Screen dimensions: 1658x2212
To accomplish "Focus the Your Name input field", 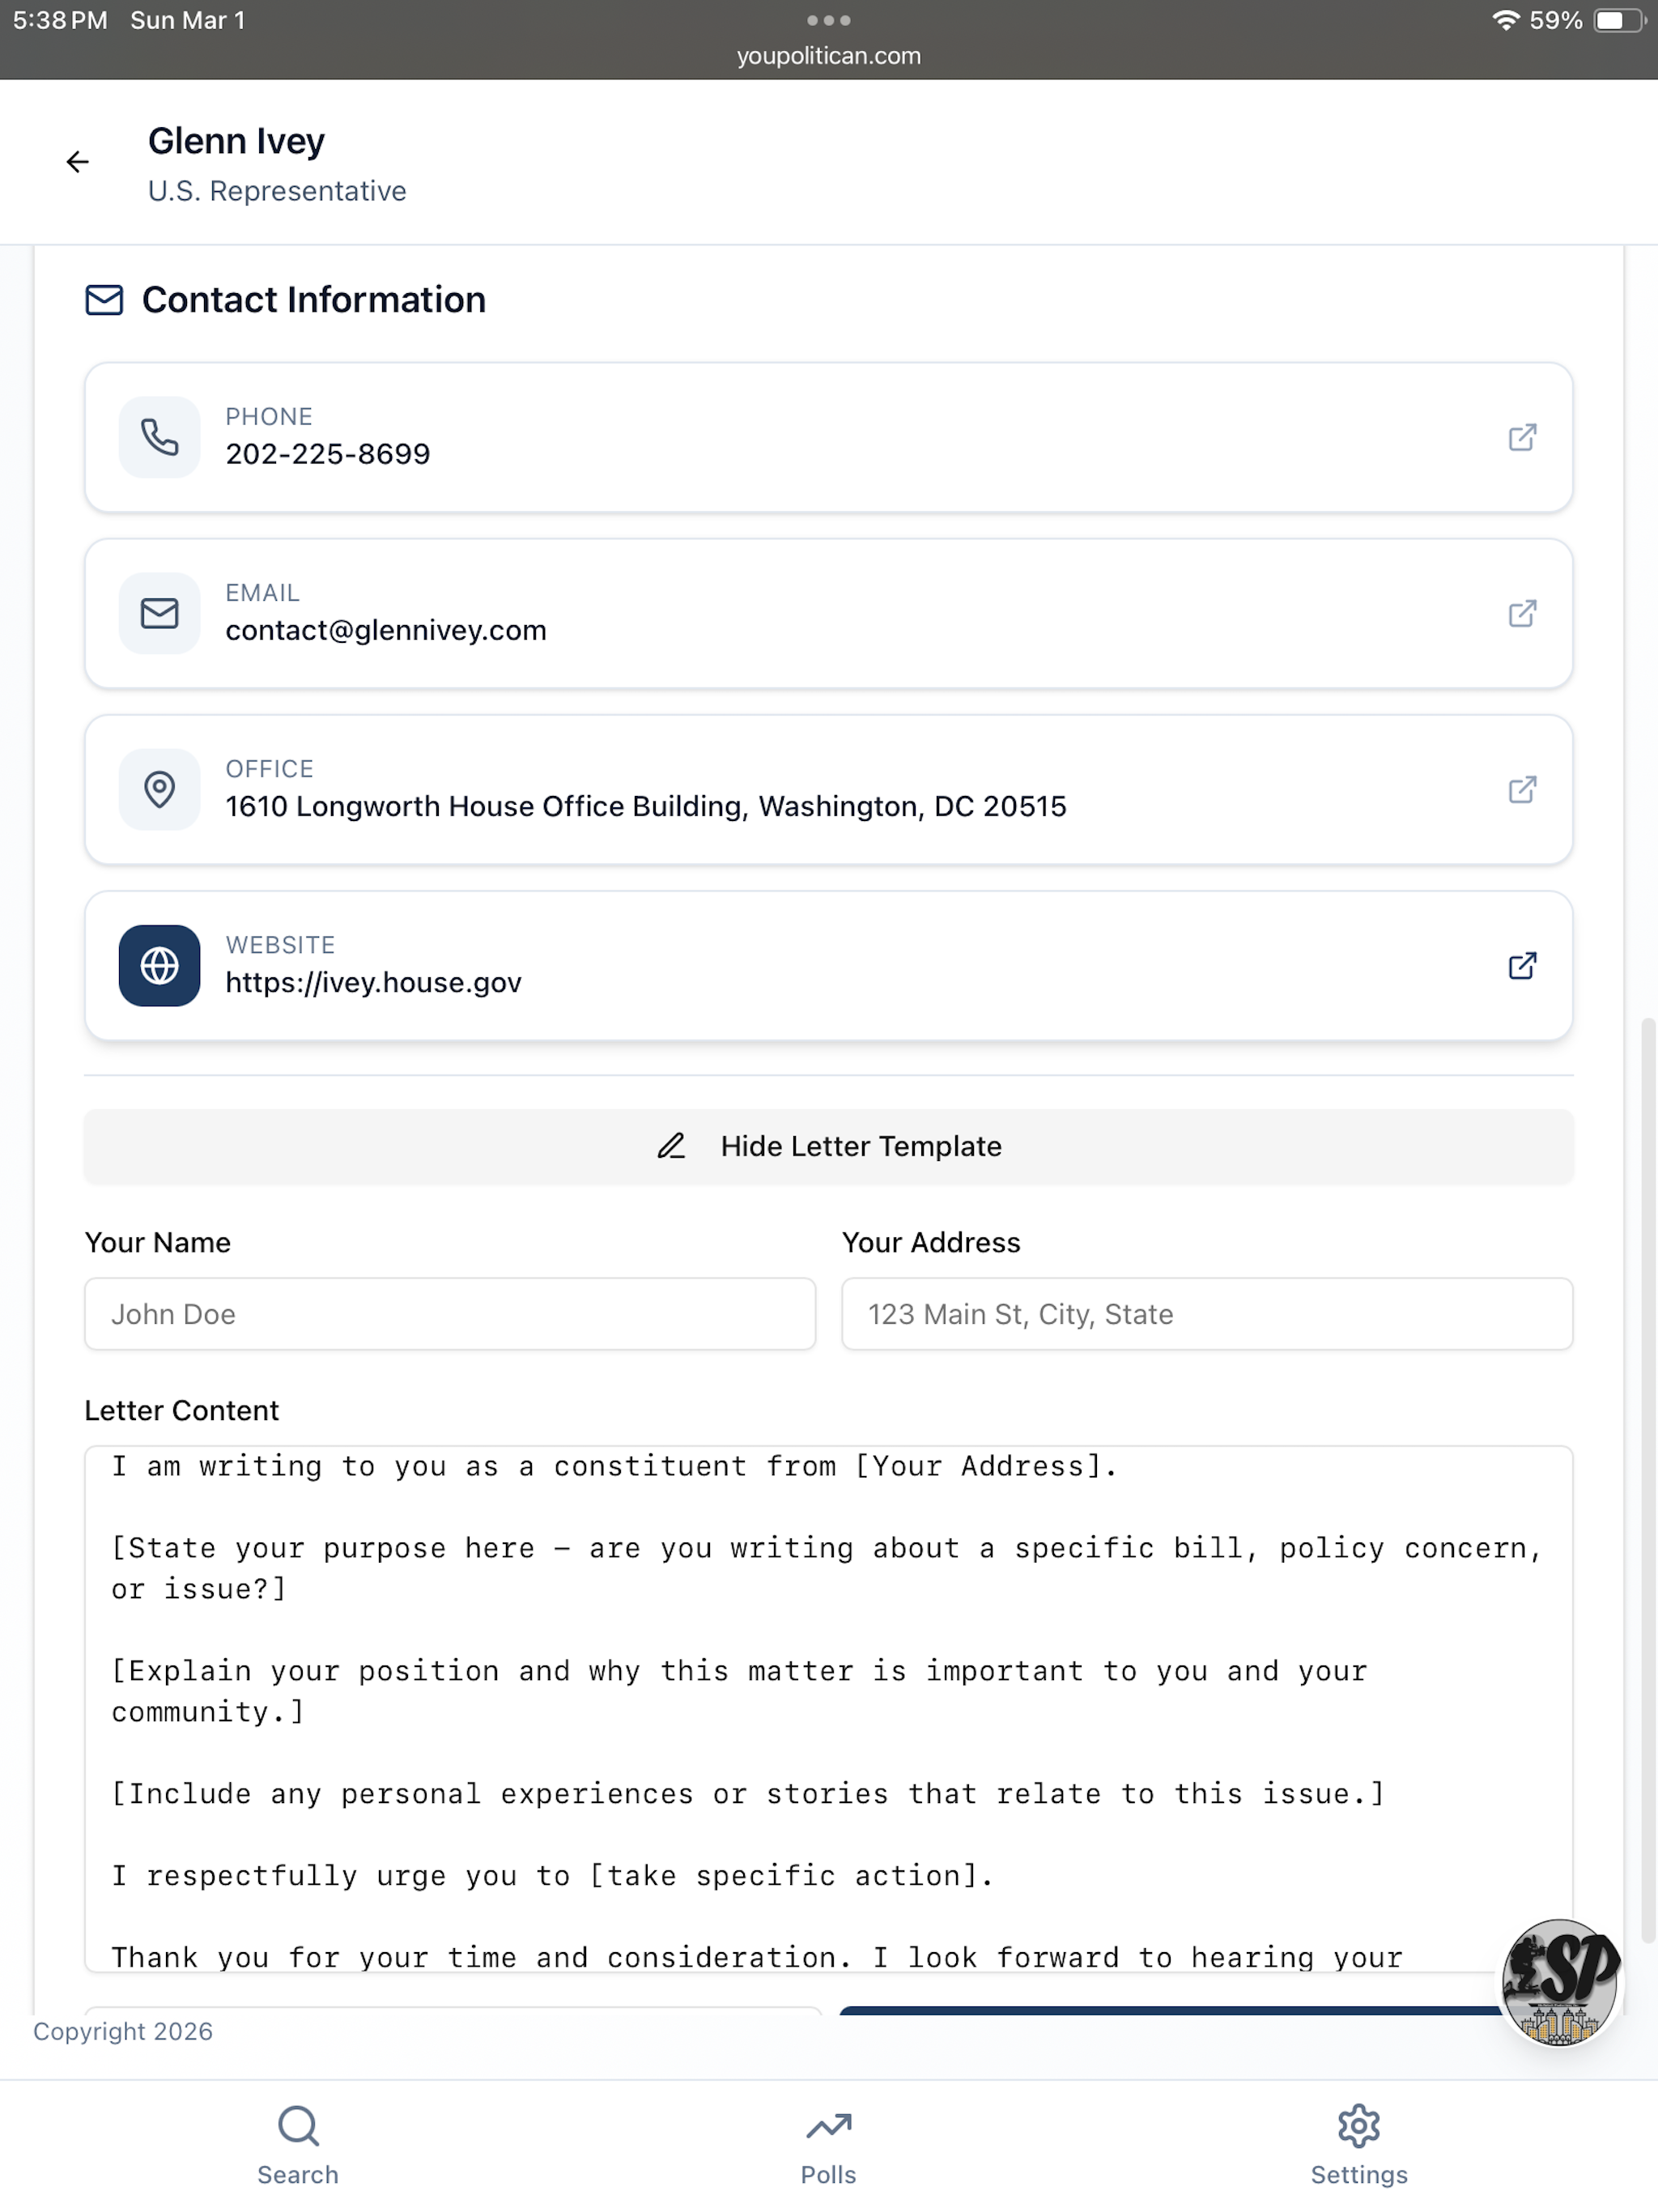I will pyautogui.click(x=450, y=1314).
